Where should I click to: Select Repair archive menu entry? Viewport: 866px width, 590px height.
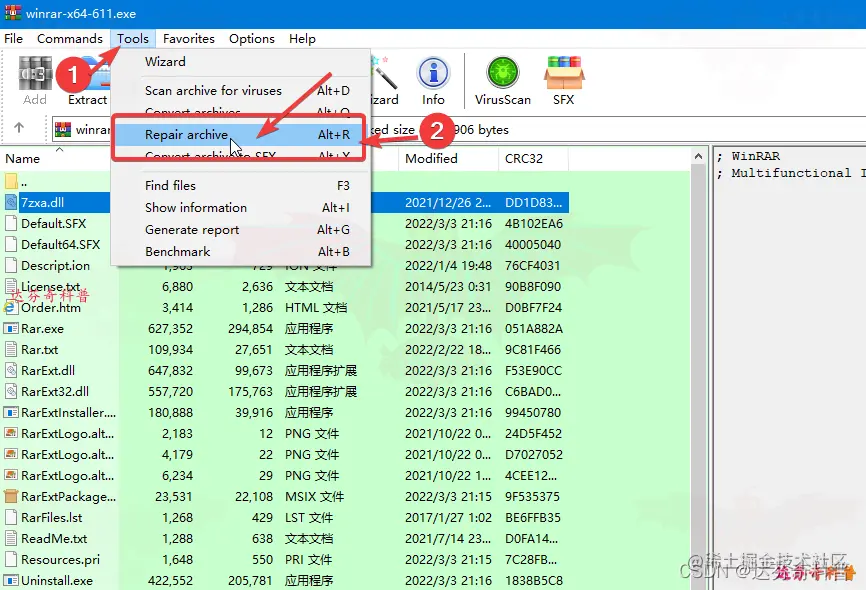tap(241, 135)
